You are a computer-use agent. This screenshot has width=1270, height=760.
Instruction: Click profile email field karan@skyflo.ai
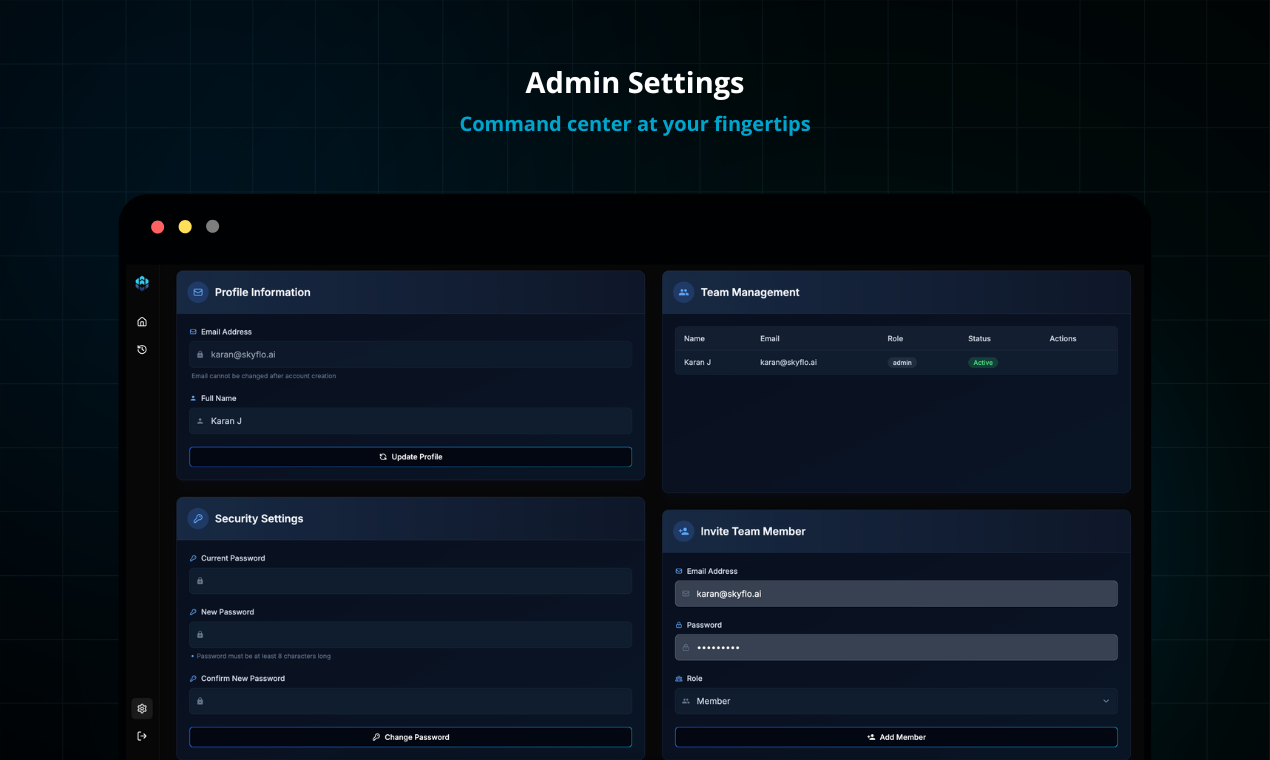(x=410, y=354)
